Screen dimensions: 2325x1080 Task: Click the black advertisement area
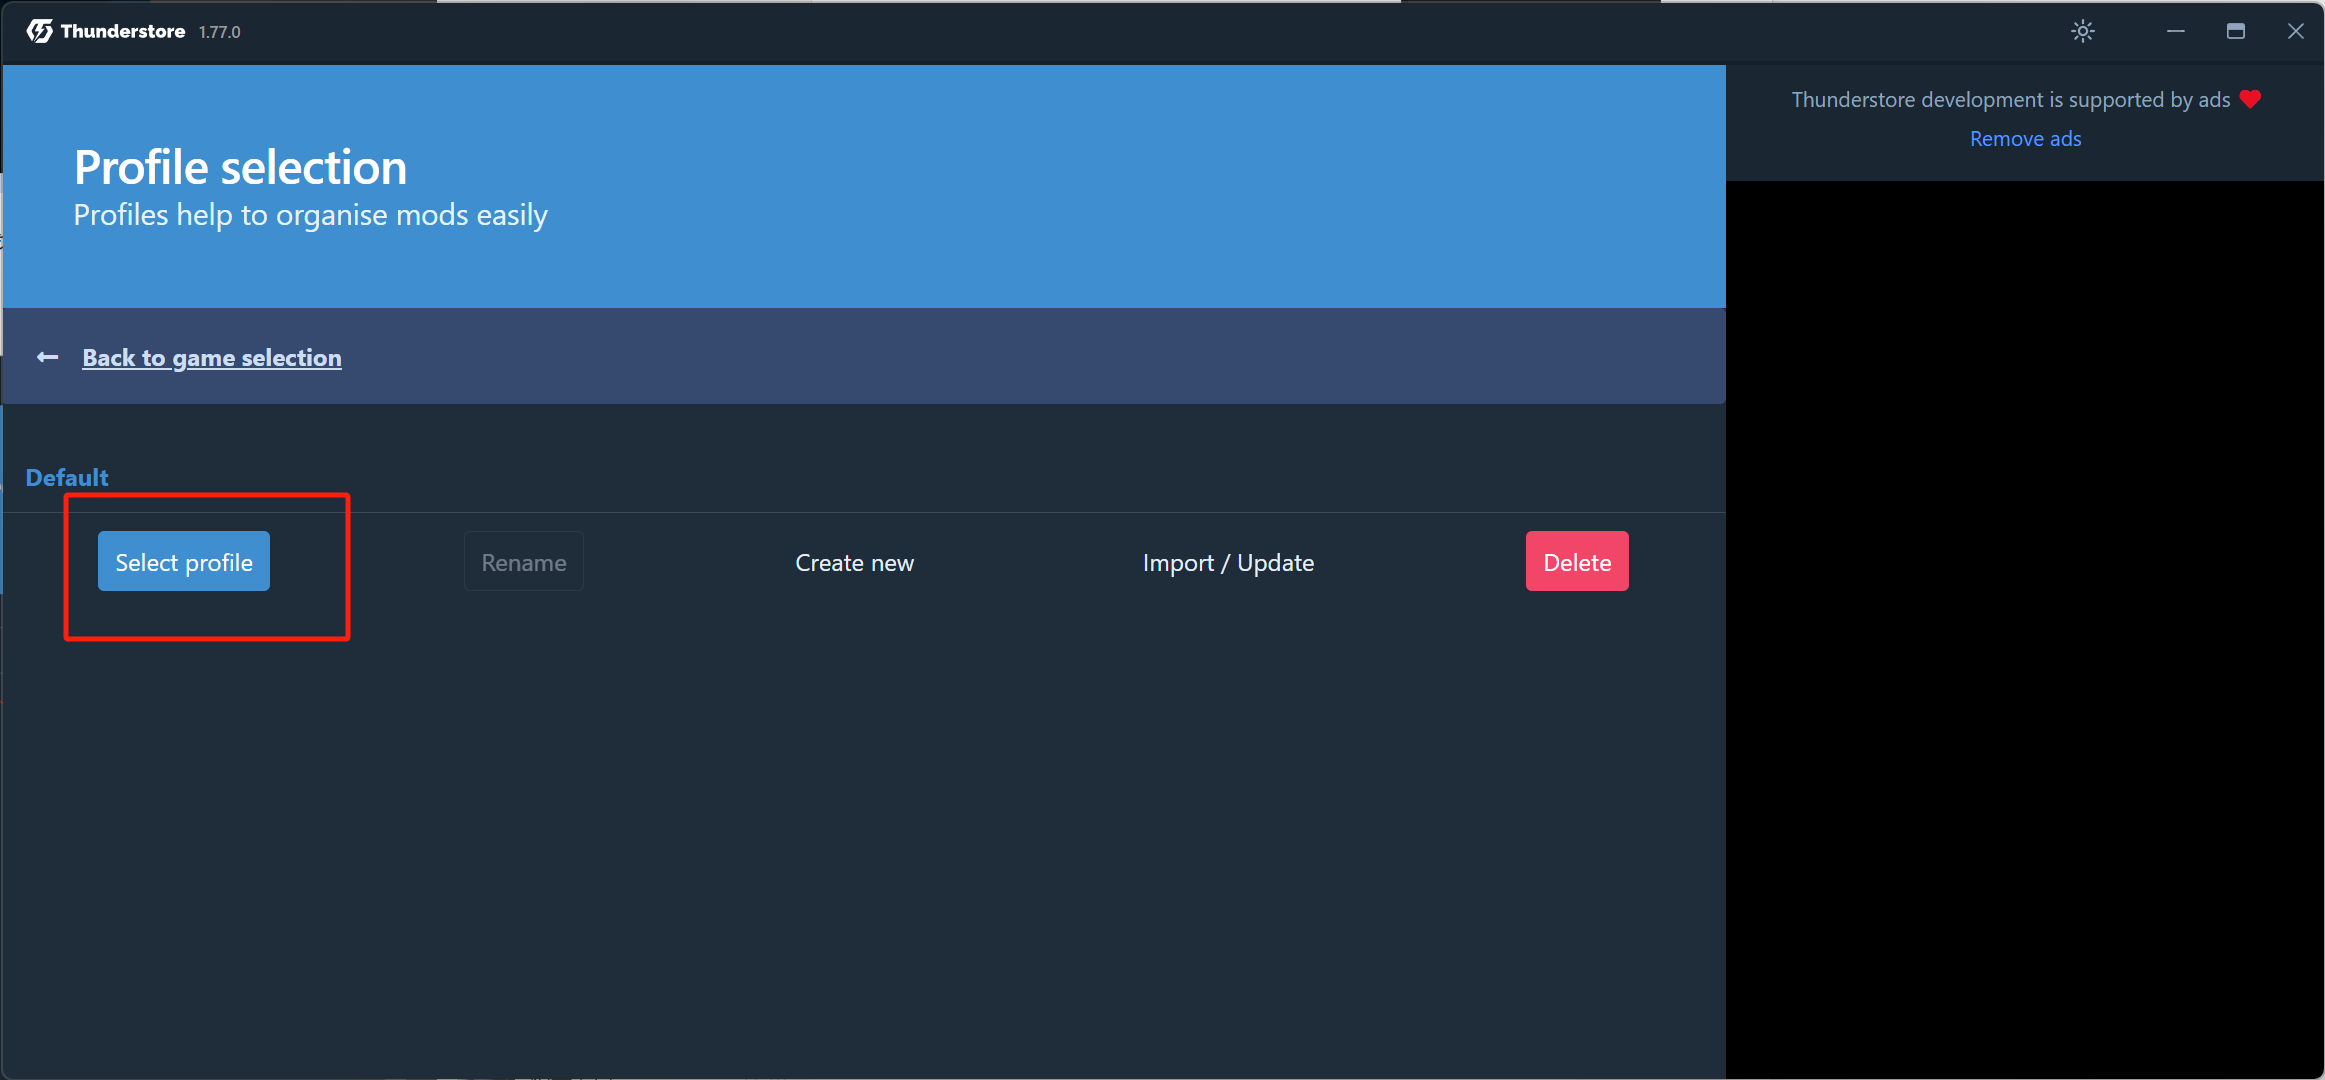pos(2025,630)
